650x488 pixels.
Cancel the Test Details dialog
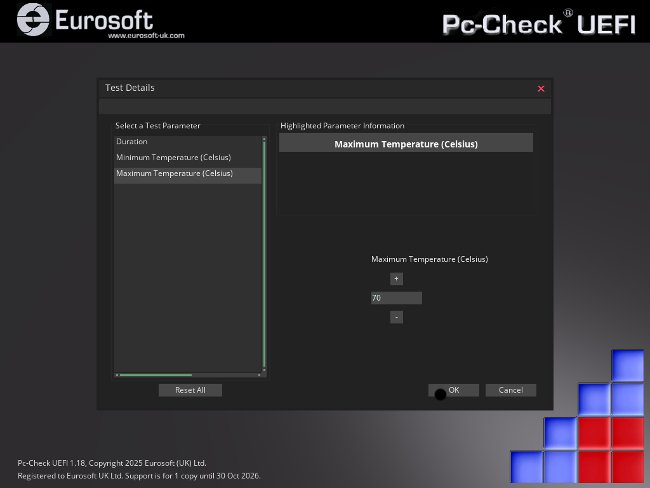511,390
